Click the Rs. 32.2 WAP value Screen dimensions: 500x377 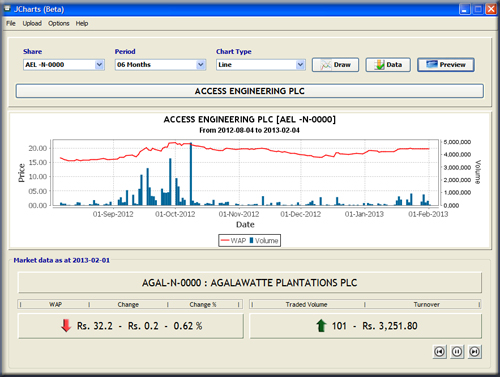tap(95, 326)
